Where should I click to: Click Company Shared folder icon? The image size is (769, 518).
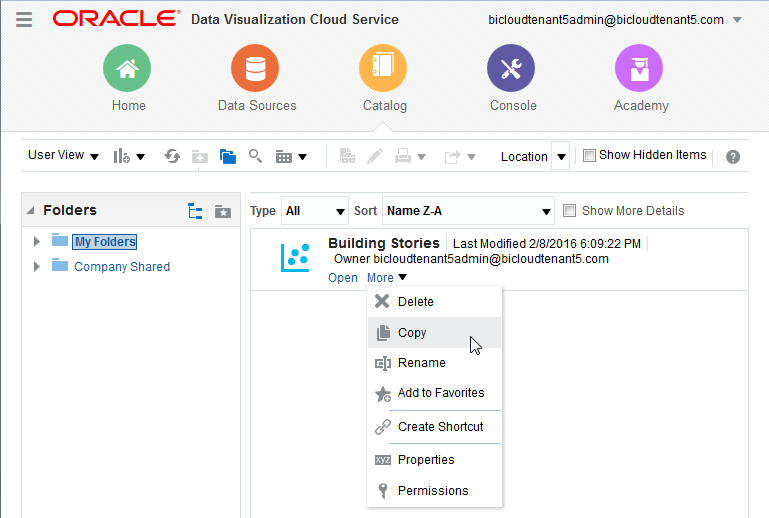60,265
